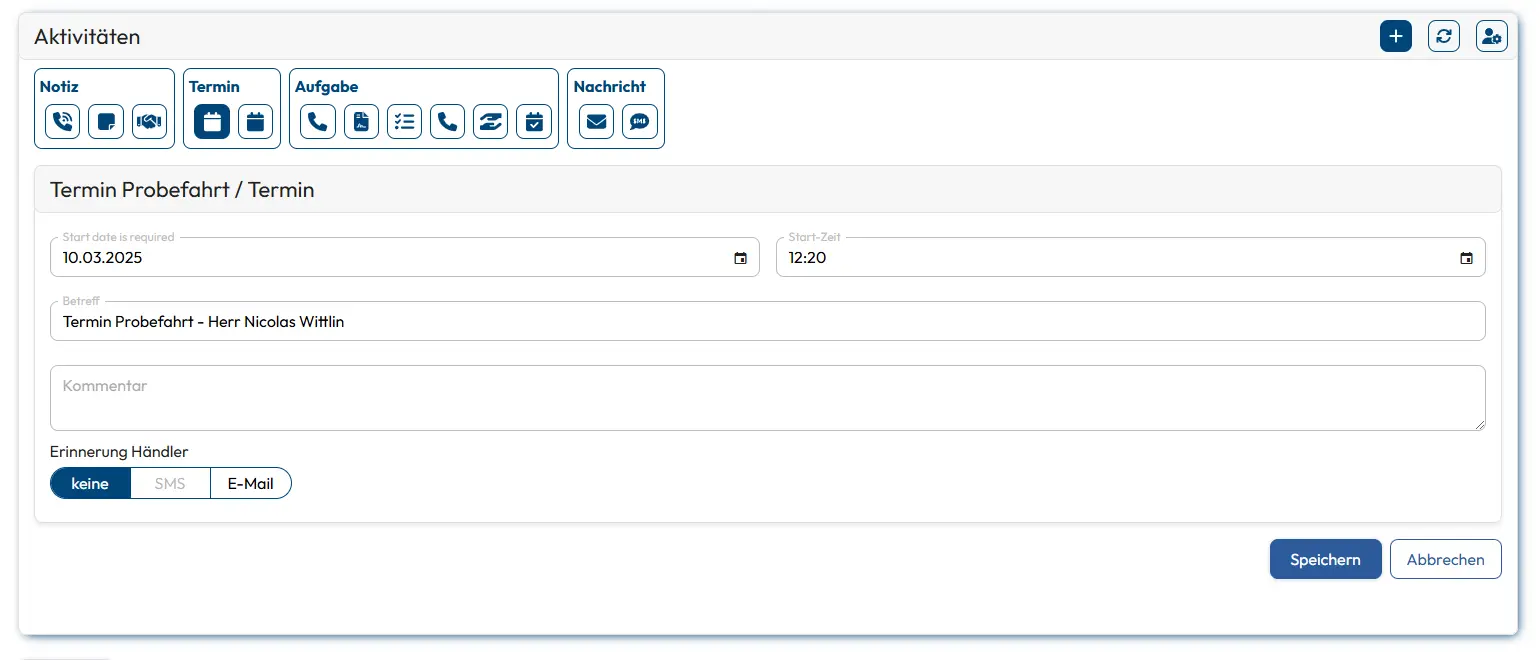The image size is (1540, 660).
Task: Click the envelope icon under Nachricht
Action: (596, 122)
